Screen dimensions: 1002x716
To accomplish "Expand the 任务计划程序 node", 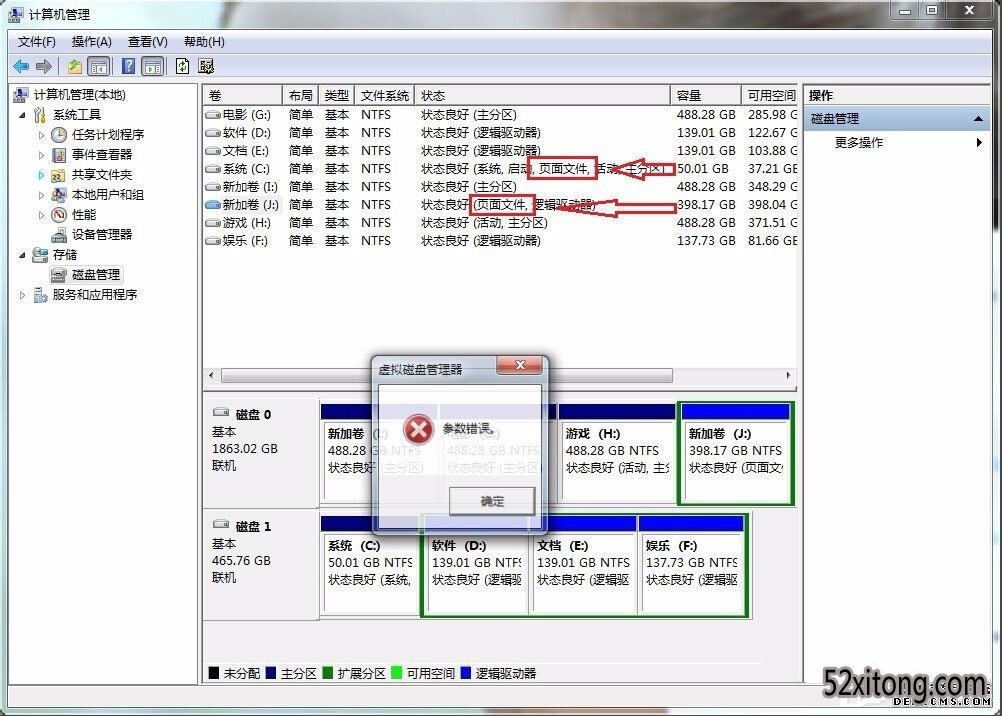I will 42,135.
